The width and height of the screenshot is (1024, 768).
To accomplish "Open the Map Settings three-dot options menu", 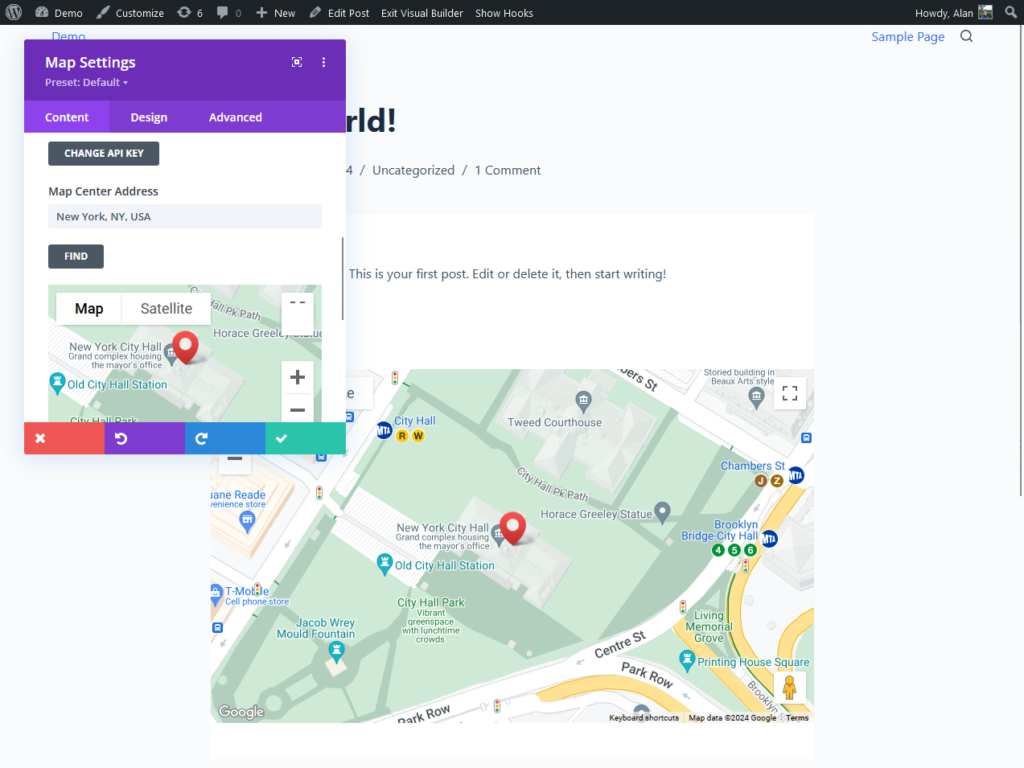I will coord(323,62).
